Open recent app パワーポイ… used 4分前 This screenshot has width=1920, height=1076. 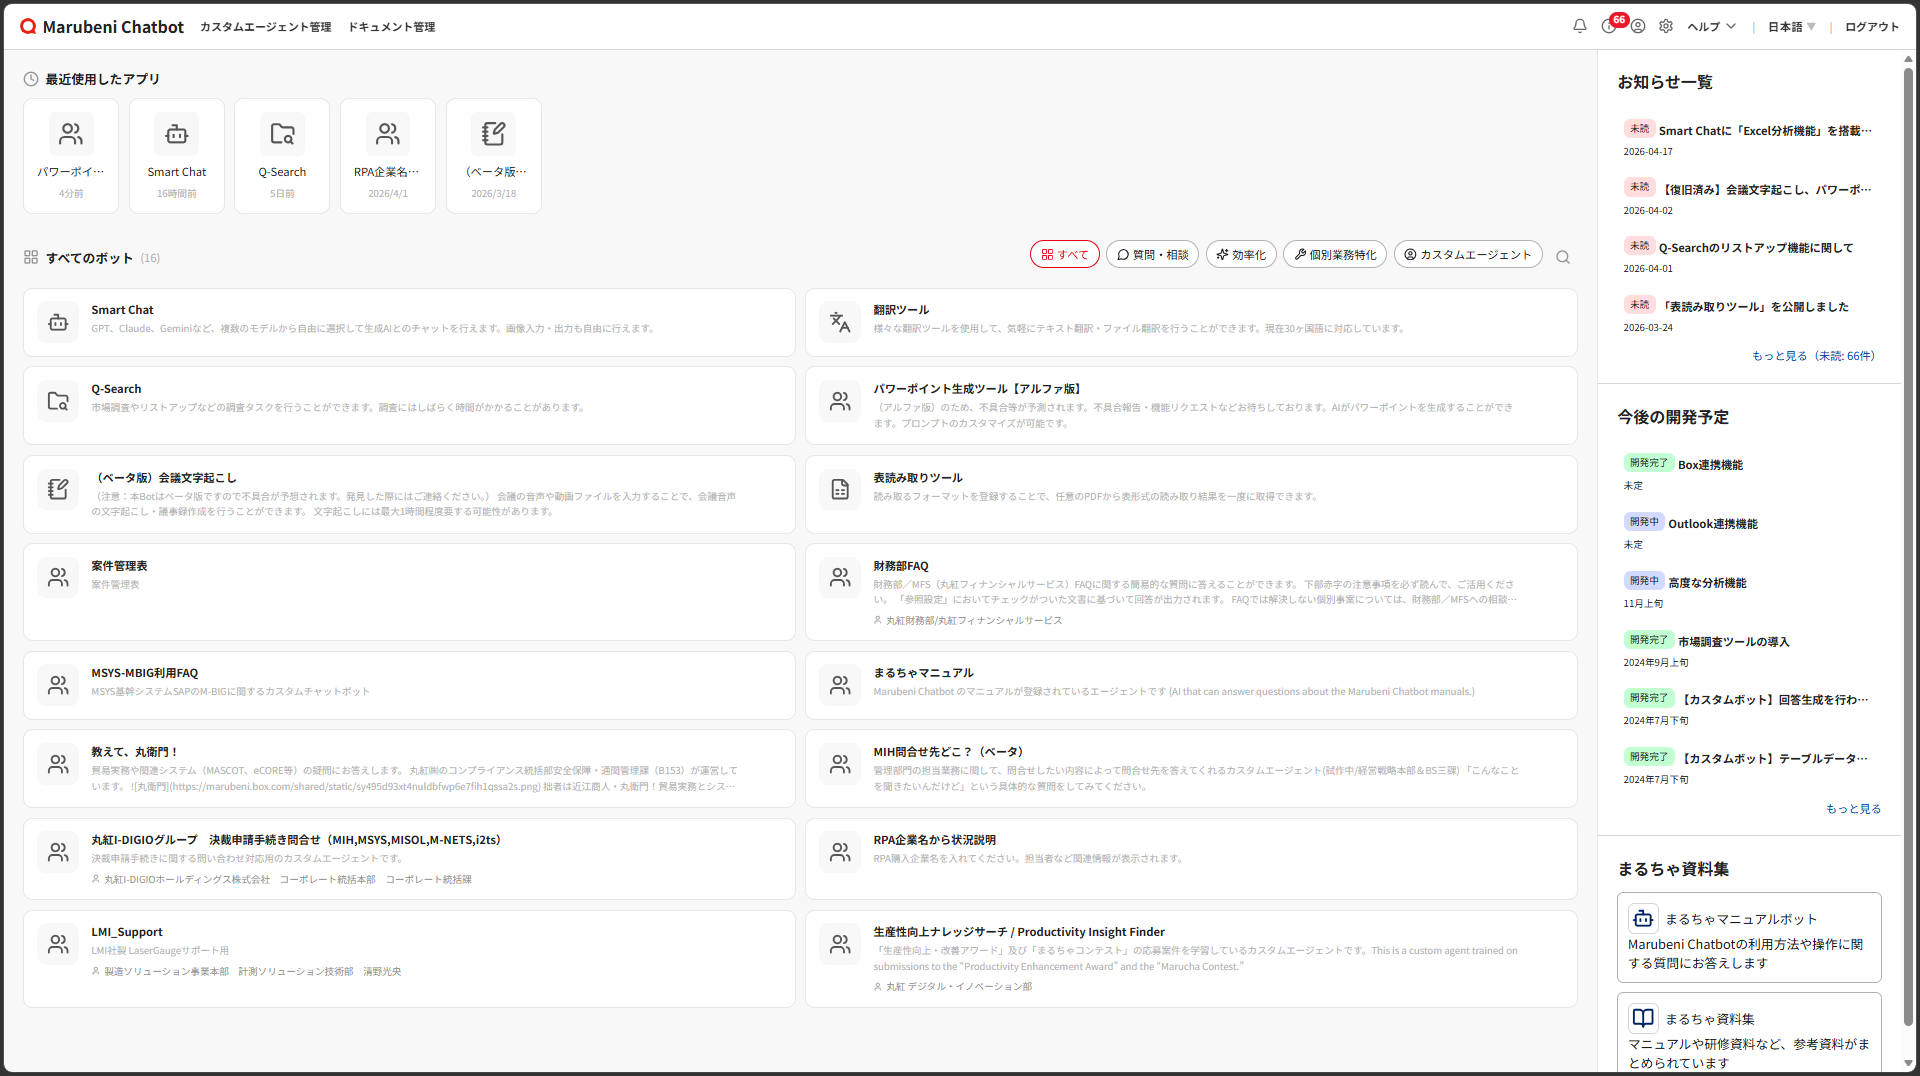click(71, 156)
